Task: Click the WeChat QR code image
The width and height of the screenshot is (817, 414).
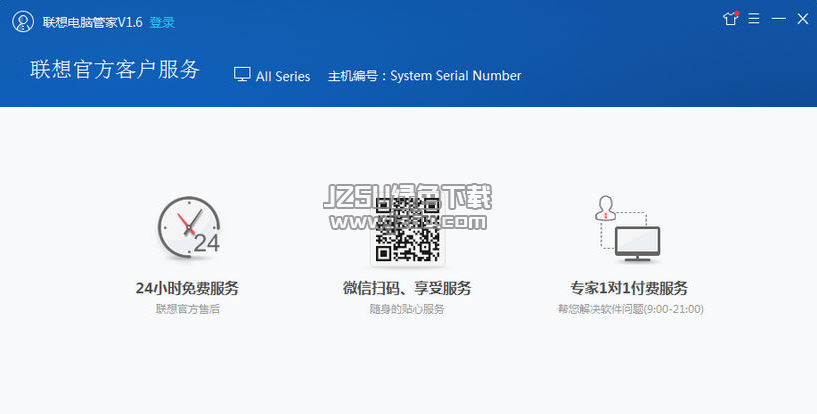Action: point(407,229)
